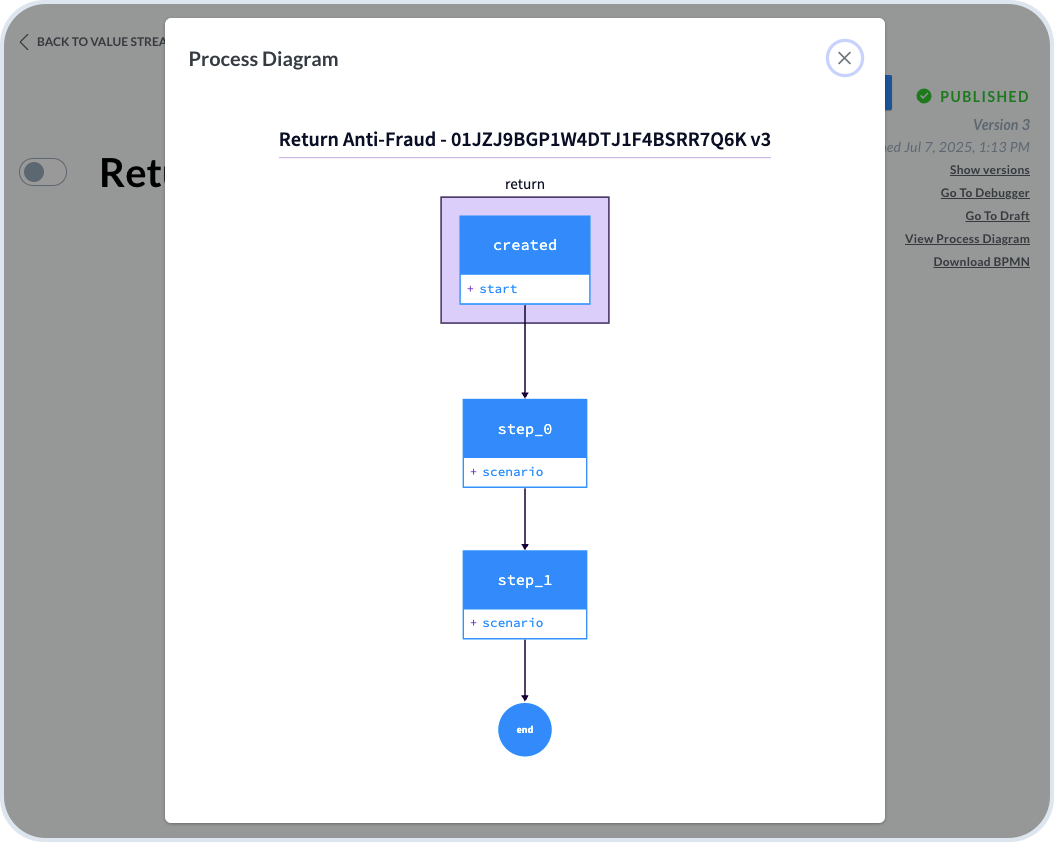Select the step_1 node block
Viewport: 1054px width, 842px height.
(524, 580)
